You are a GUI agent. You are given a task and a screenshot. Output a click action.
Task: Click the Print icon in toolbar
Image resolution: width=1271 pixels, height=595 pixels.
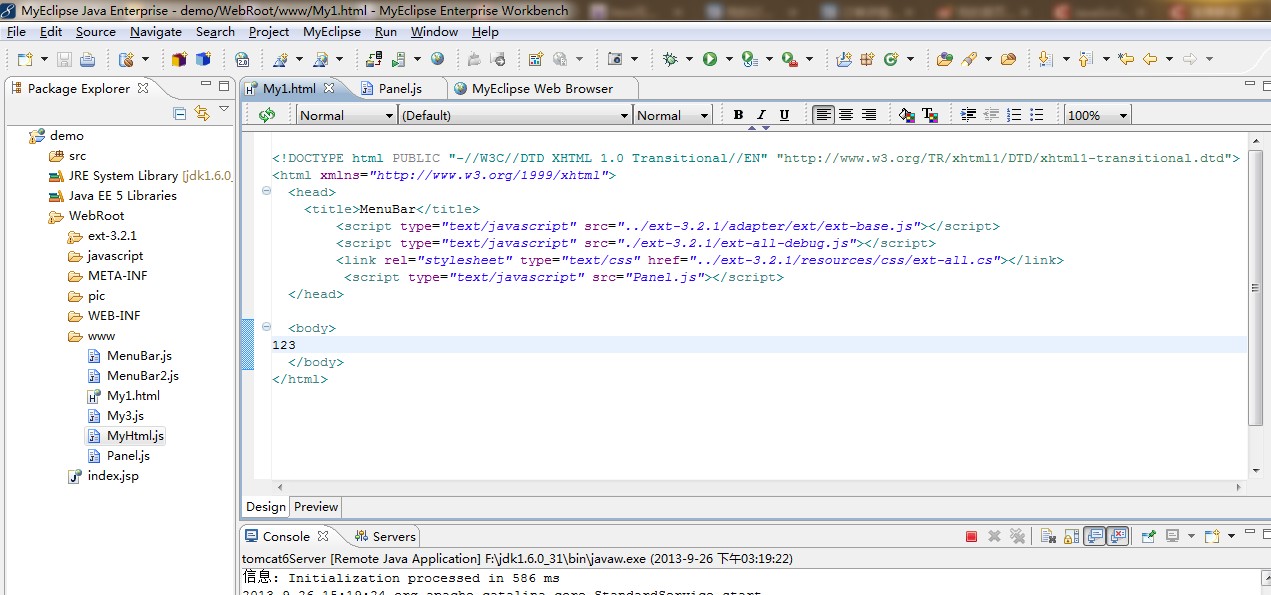(x=87, y=60)
